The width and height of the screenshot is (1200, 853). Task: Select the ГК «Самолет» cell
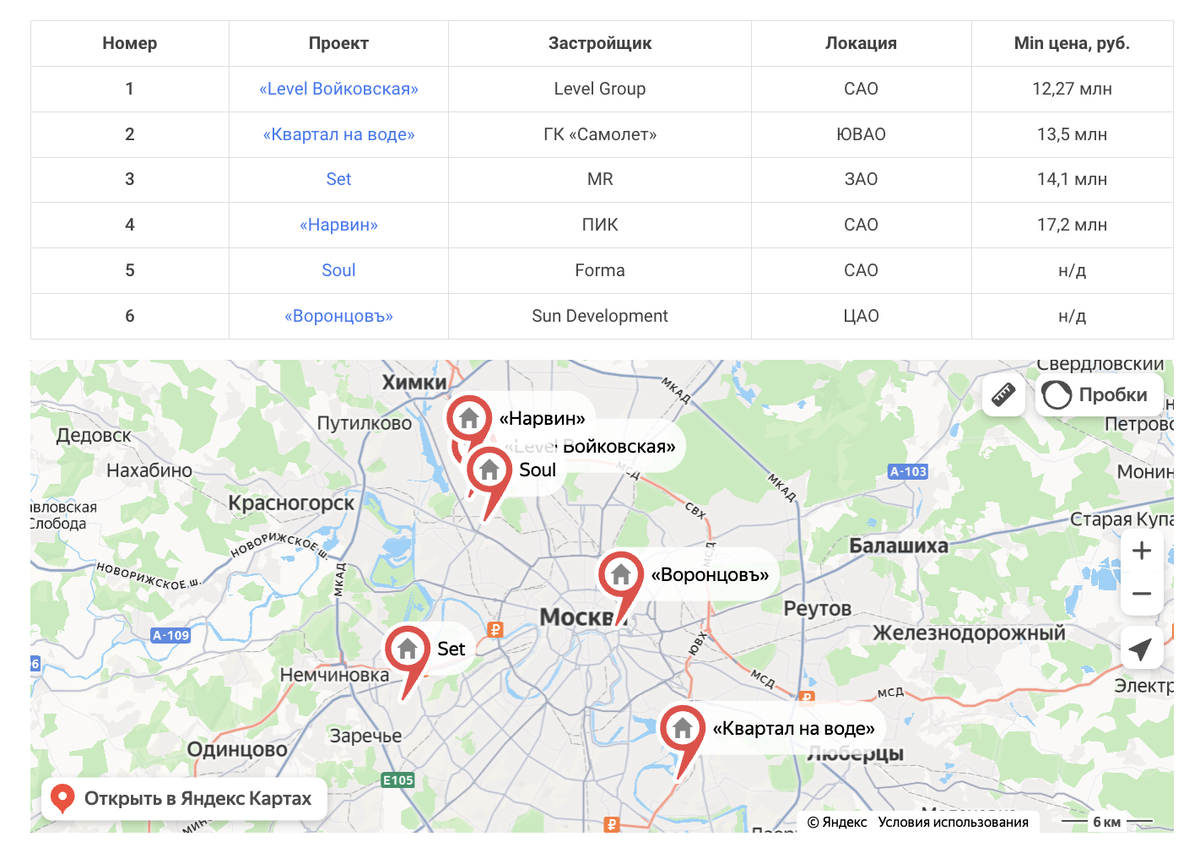[x=600, y=134]
